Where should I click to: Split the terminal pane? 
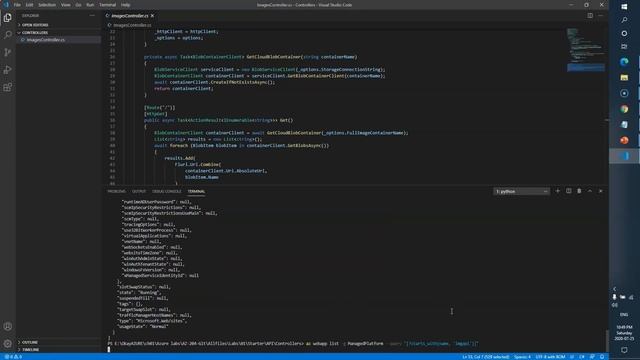[x=569, y=191]
